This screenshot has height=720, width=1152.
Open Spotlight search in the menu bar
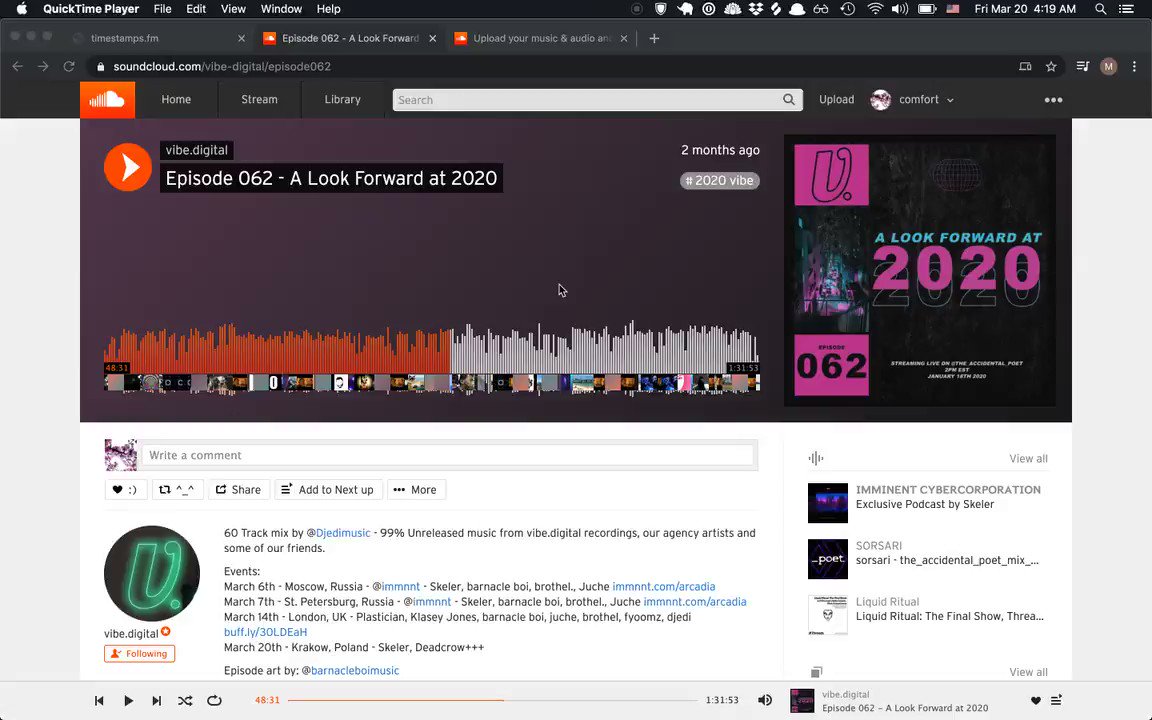1100,9
